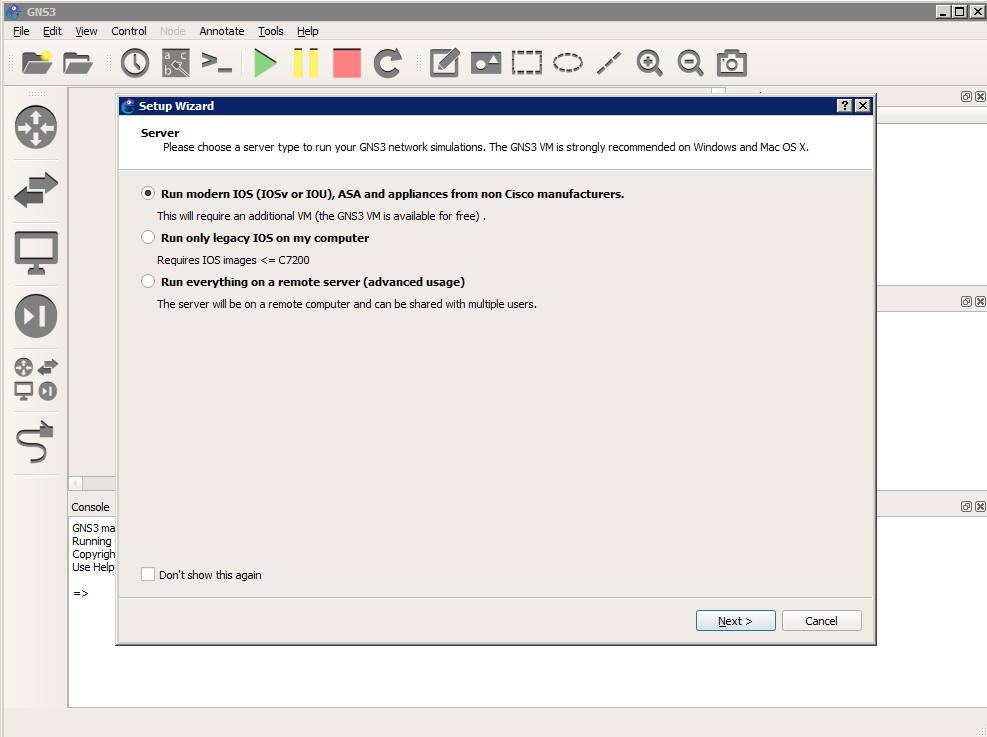Reload all devices icon
This screenshot has height=737, width=987.
point(388,63)
